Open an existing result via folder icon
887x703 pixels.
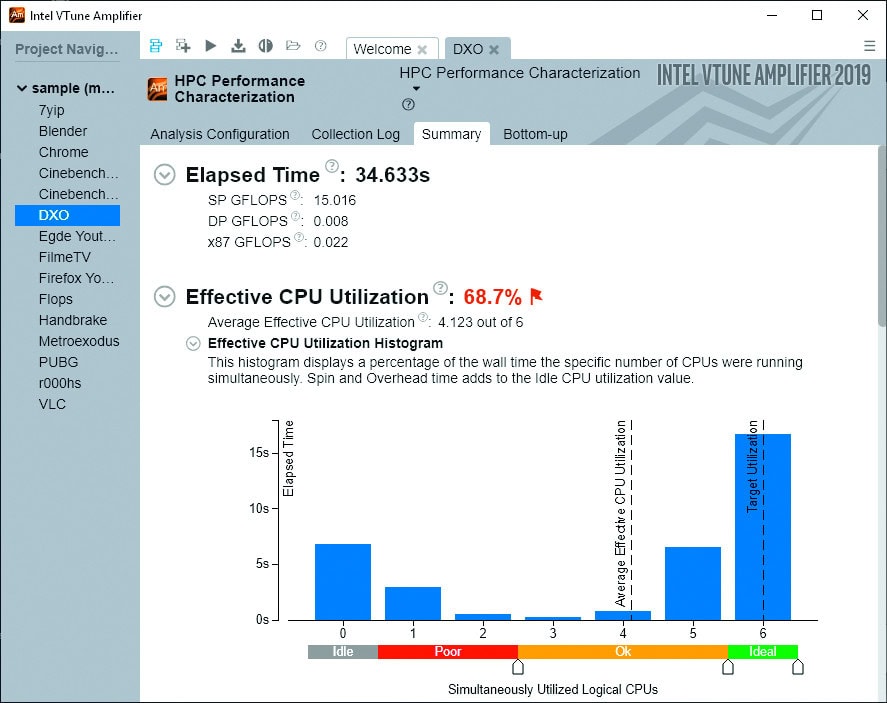(x=293, y=45)
